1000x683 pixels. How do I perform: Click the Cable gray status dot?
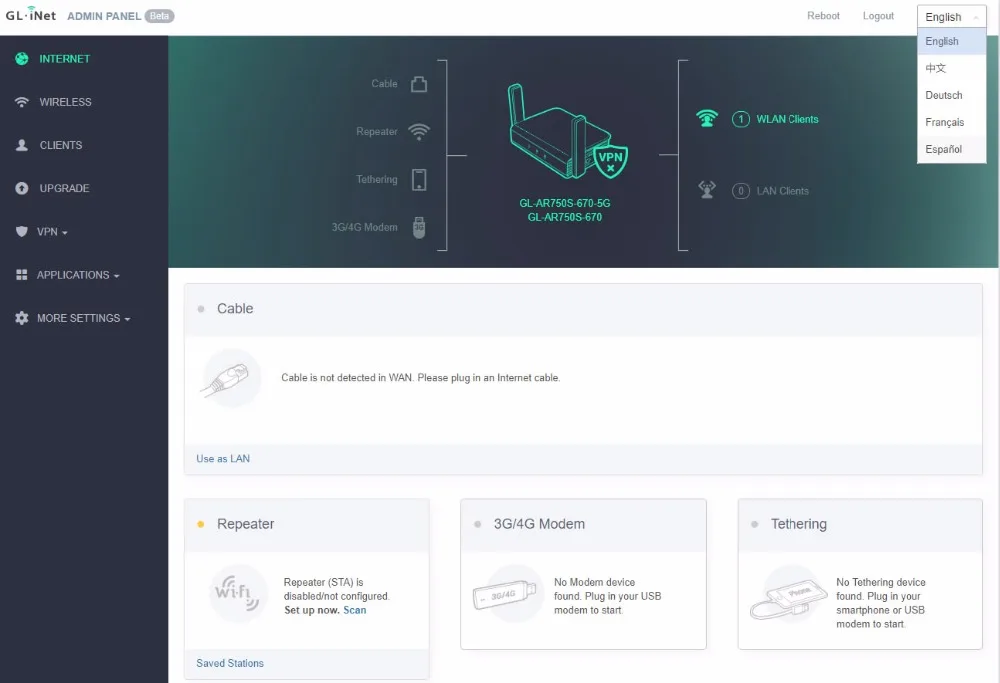201,309
